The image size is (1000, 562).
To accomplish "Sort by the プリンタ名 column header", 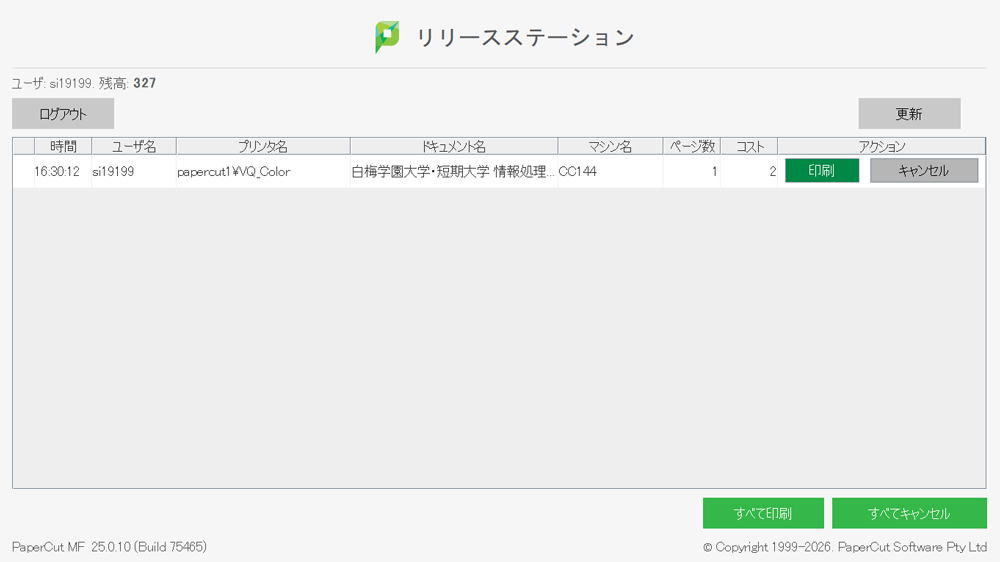I will coord(263,146).
